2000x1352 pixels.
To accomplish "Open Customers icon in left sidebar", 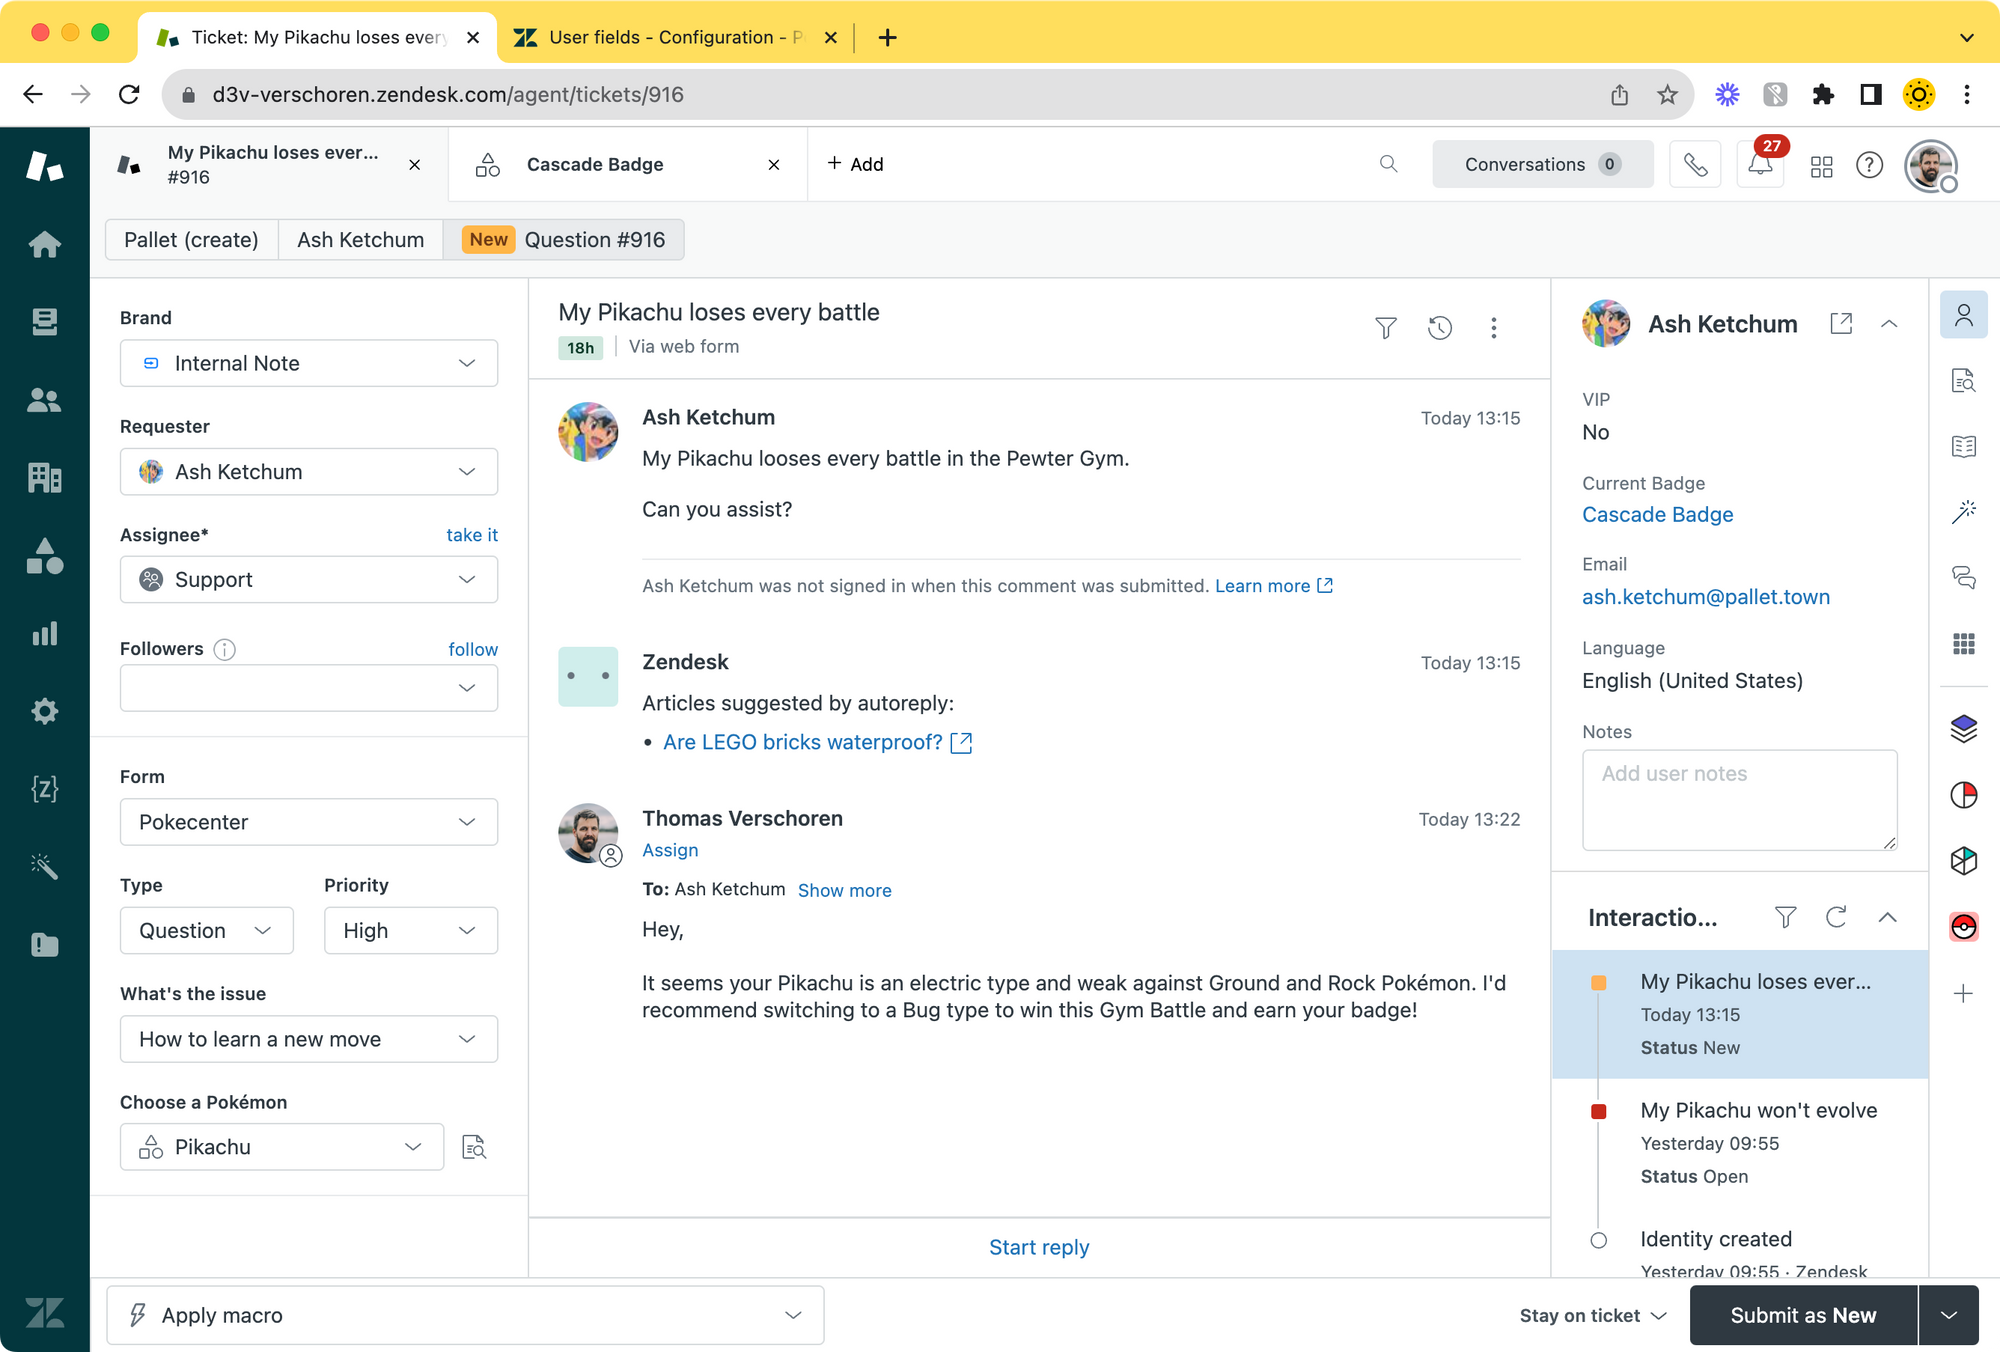I will point(44,400).
